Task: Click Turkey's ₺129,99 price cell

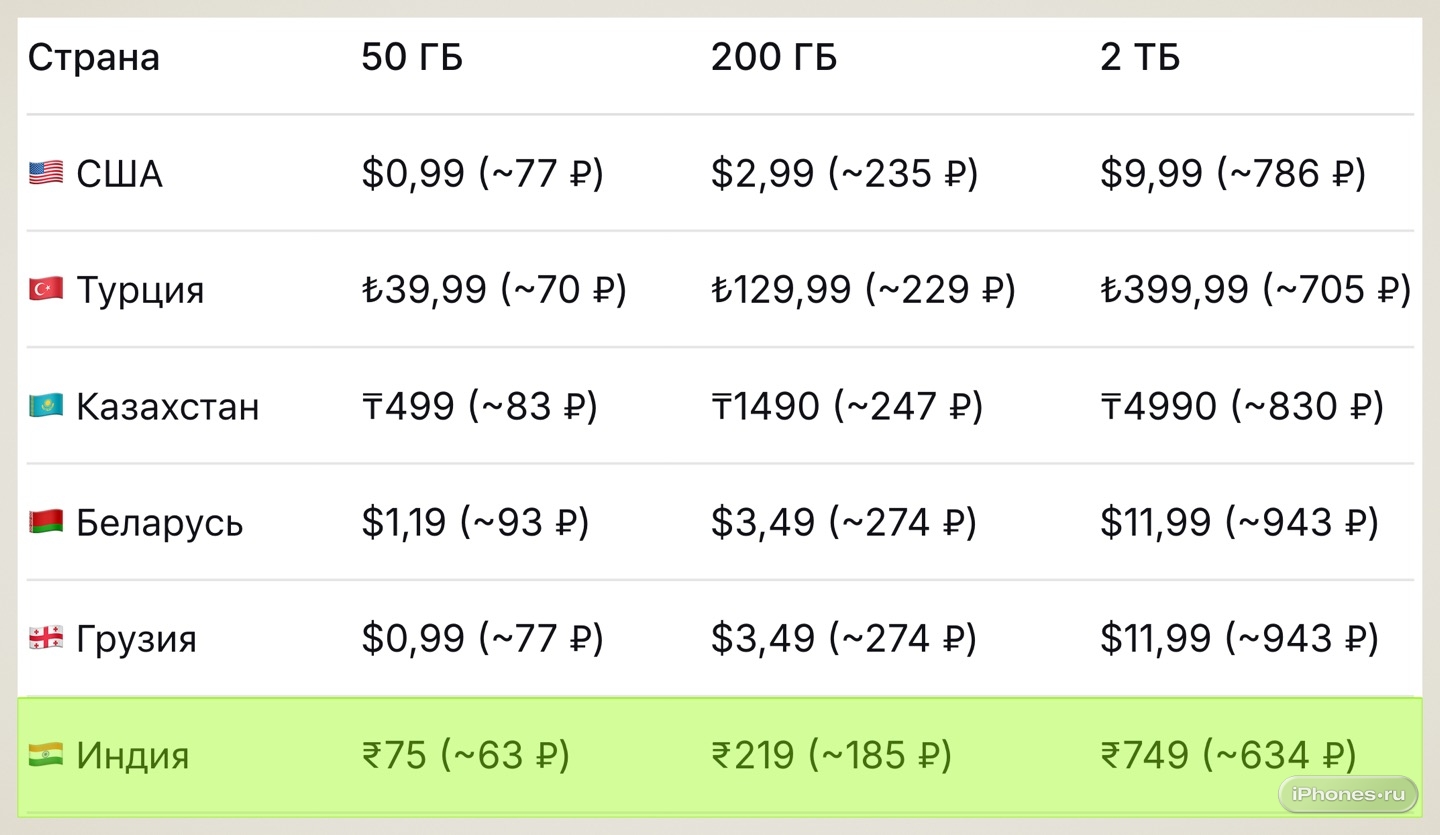Action: [x=863, y=290]
